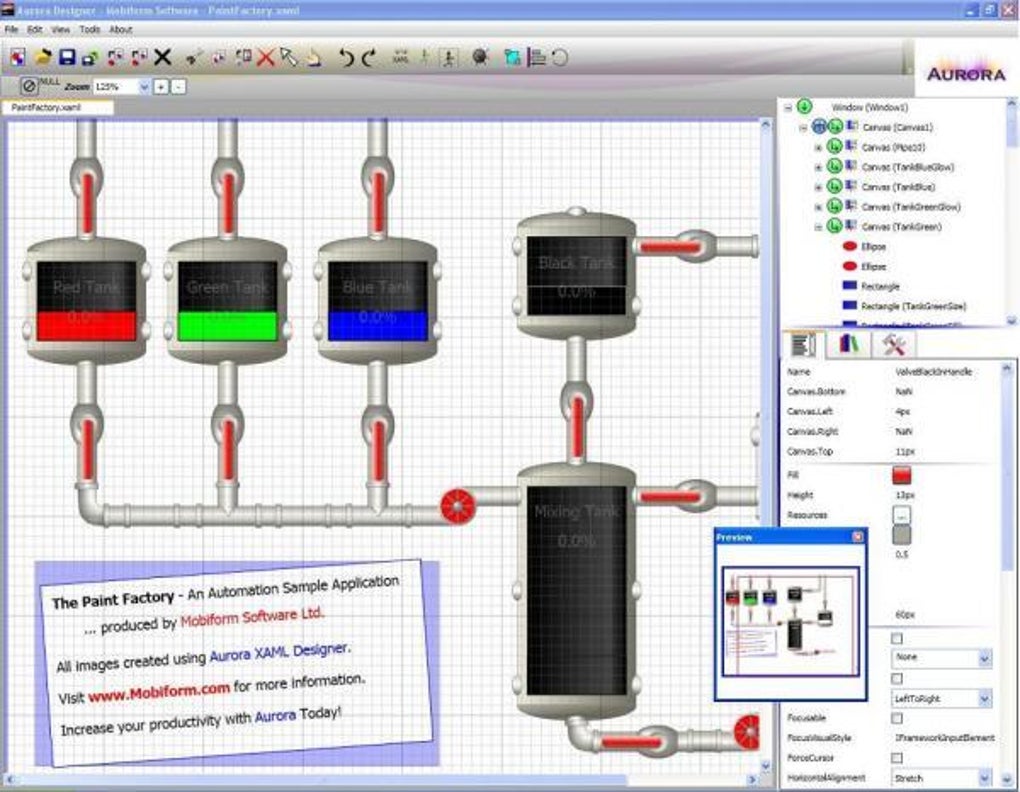The width and height of the screenshot is (1020, 792).
Task: Open the Zoom percentage dropdown
Action: [x=144, y=86]
